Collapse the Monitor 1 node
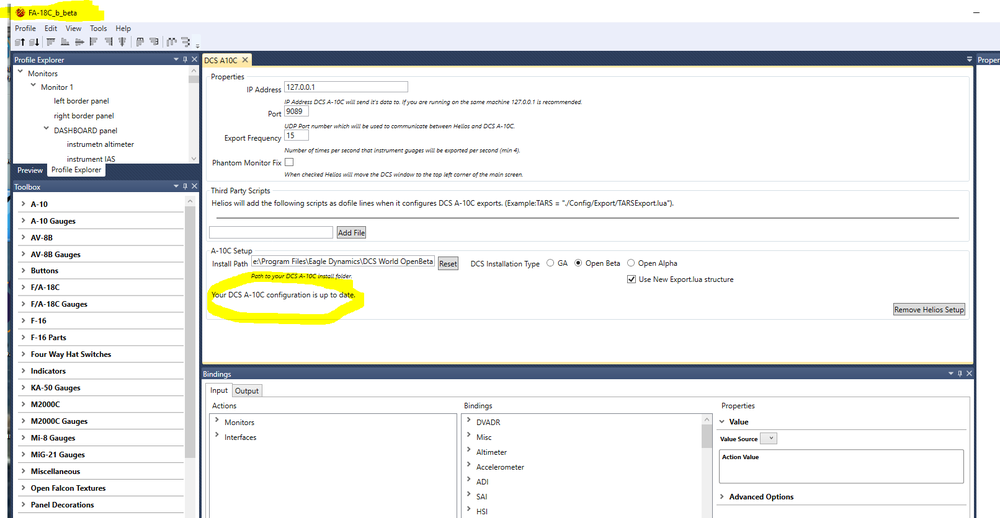The height and width of the screenshot is (518, 1000). point(33,85)
